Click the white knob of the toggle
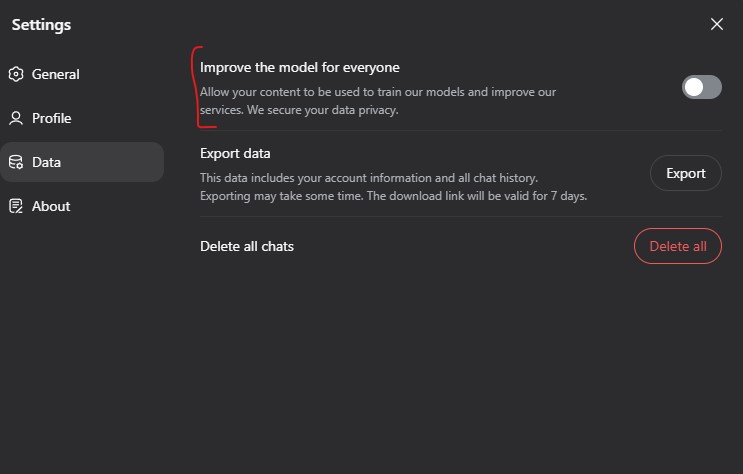This screenshot has width=743, height=474. [694, 87]
